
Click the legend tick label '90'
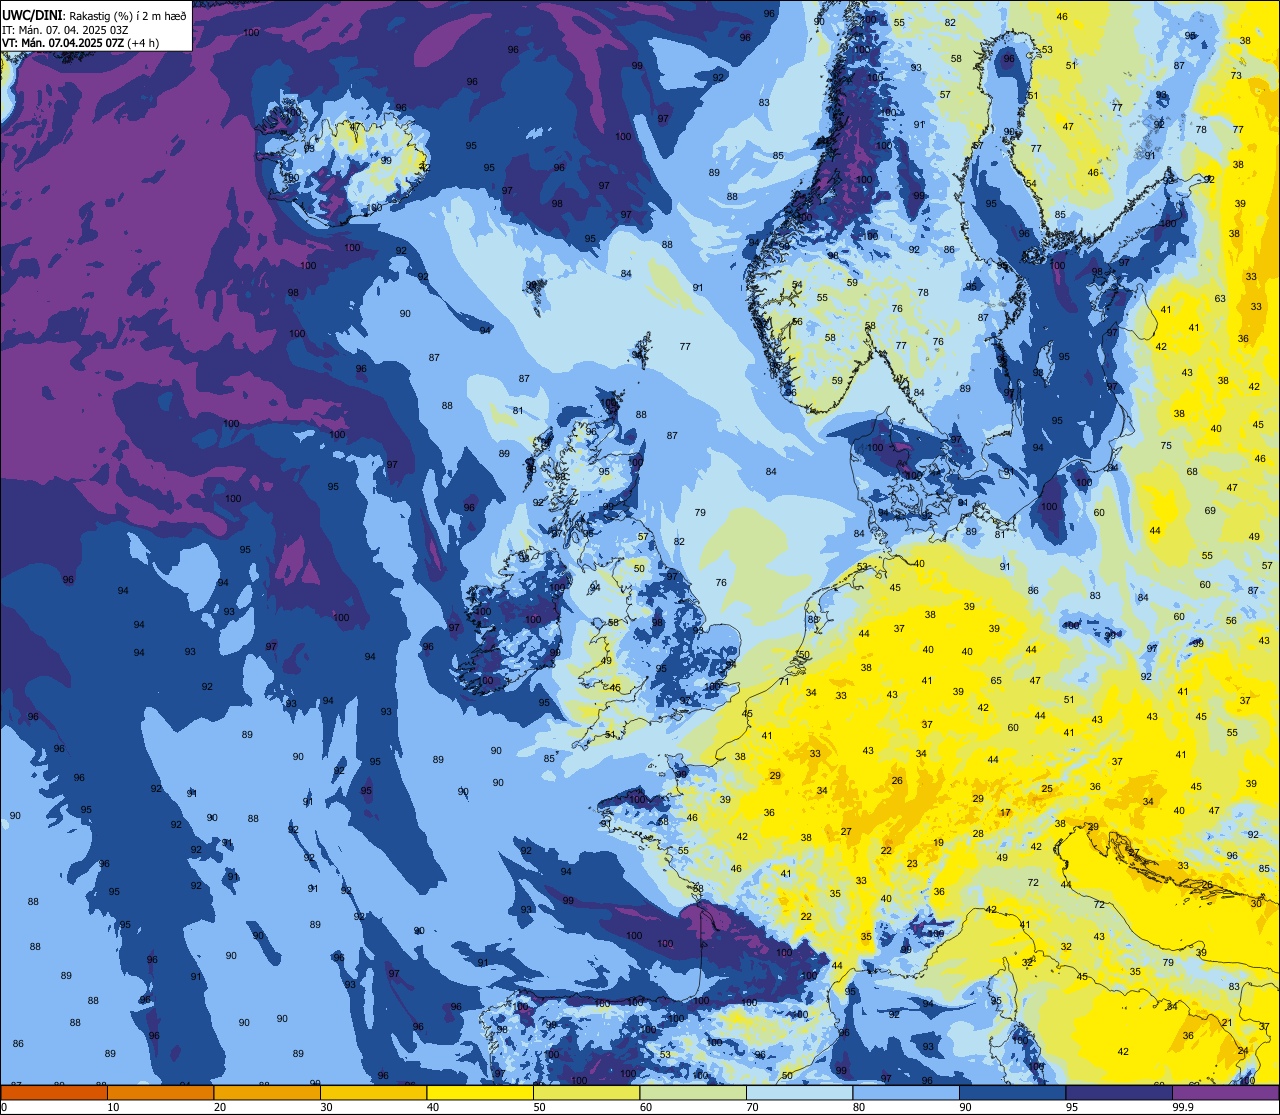pyautogui.click(x=965, y=1107)
